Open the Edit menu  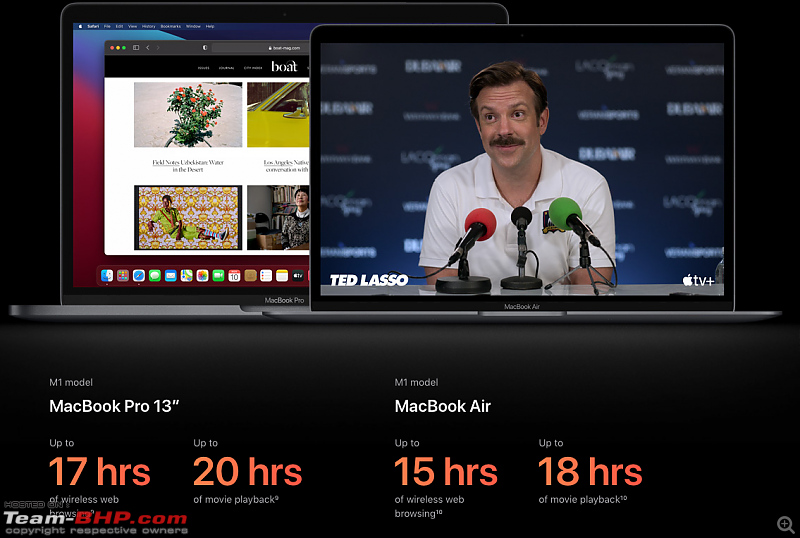[119, 26]
